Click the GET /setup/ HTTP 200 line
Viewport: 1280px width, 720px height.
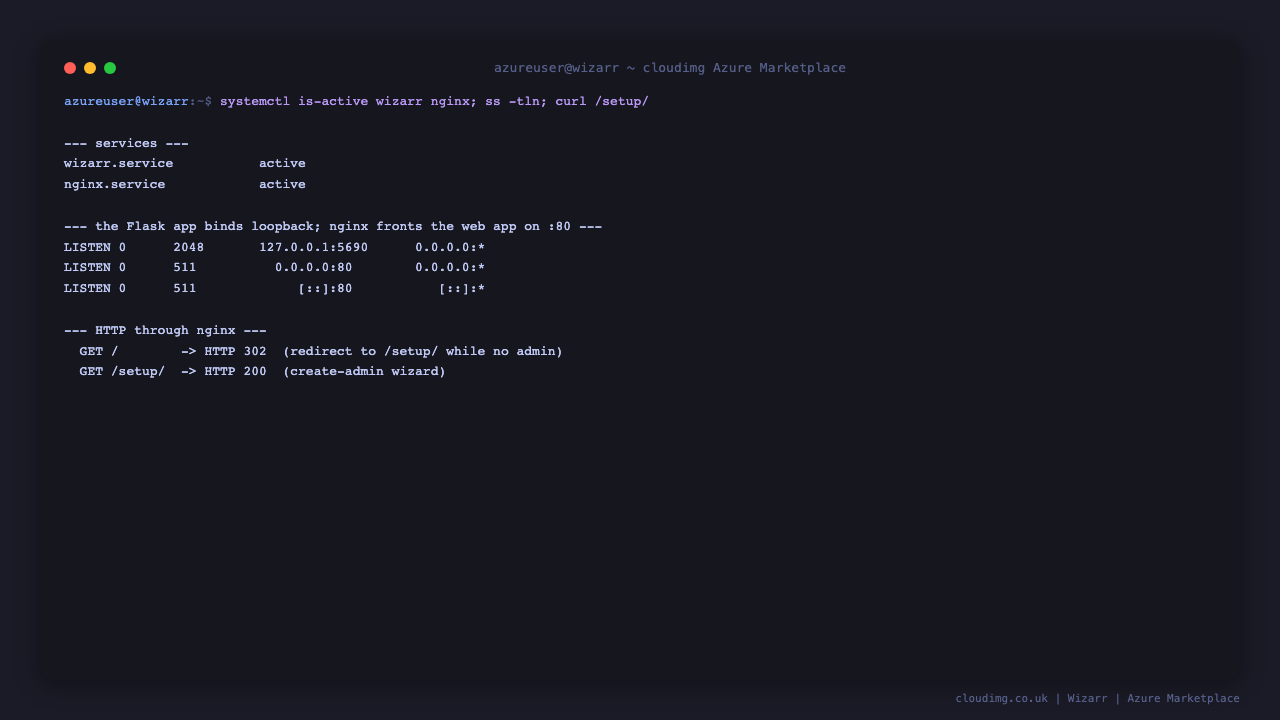coord(263,371)
